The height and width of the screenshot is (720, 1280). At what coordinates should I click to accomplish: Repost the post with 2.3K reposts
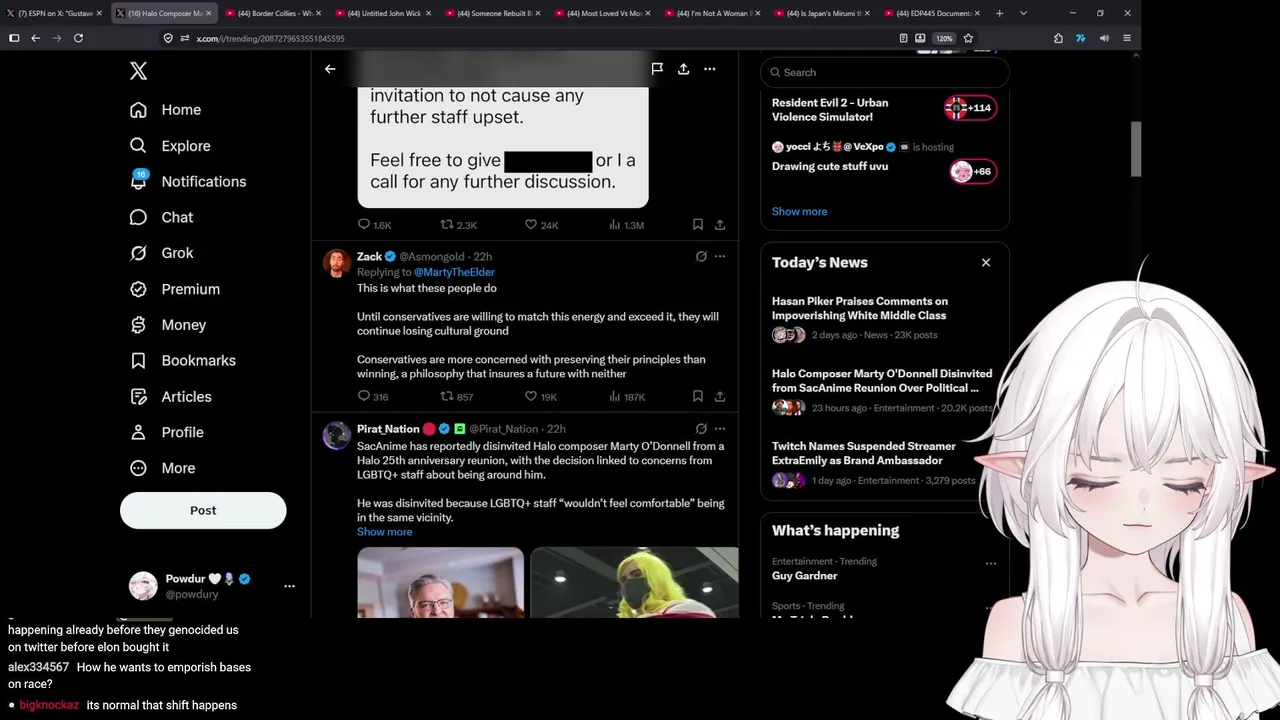458,225
